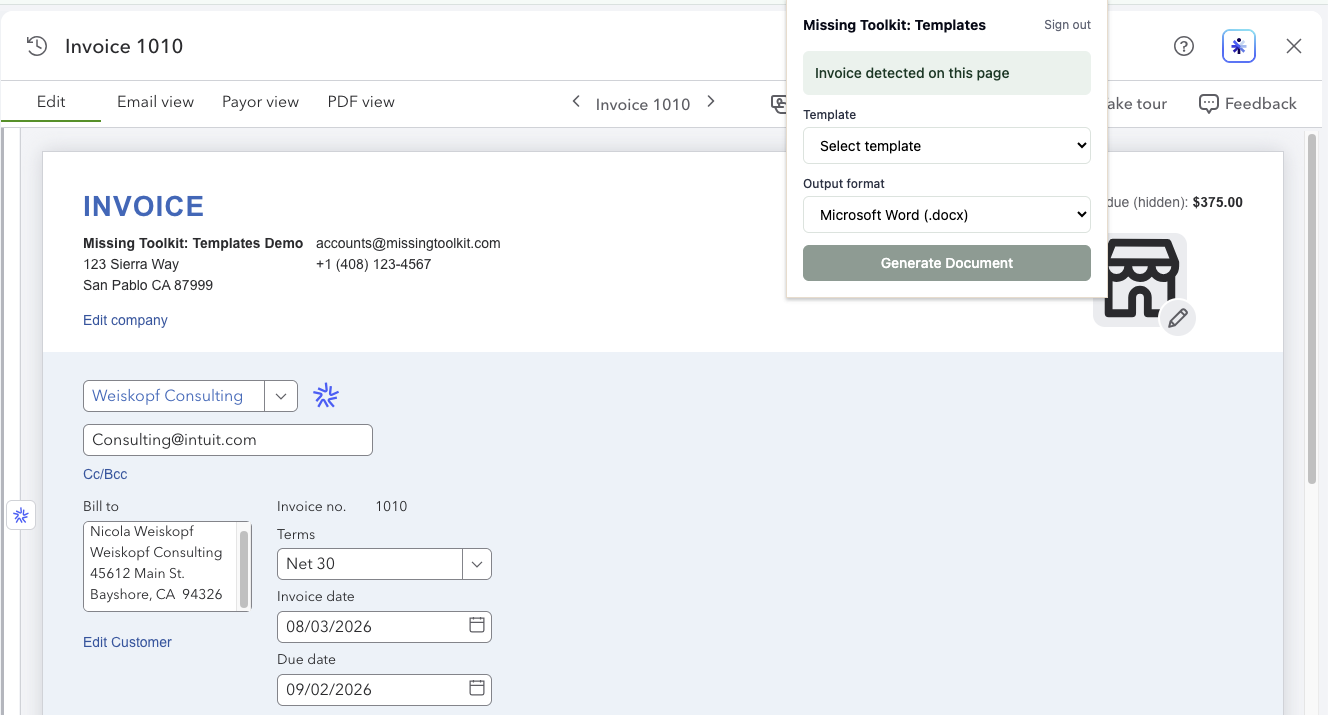Click the Invoice 1010 navigator label
Viewport: 1328px width, 715px height.
point(643,104)
